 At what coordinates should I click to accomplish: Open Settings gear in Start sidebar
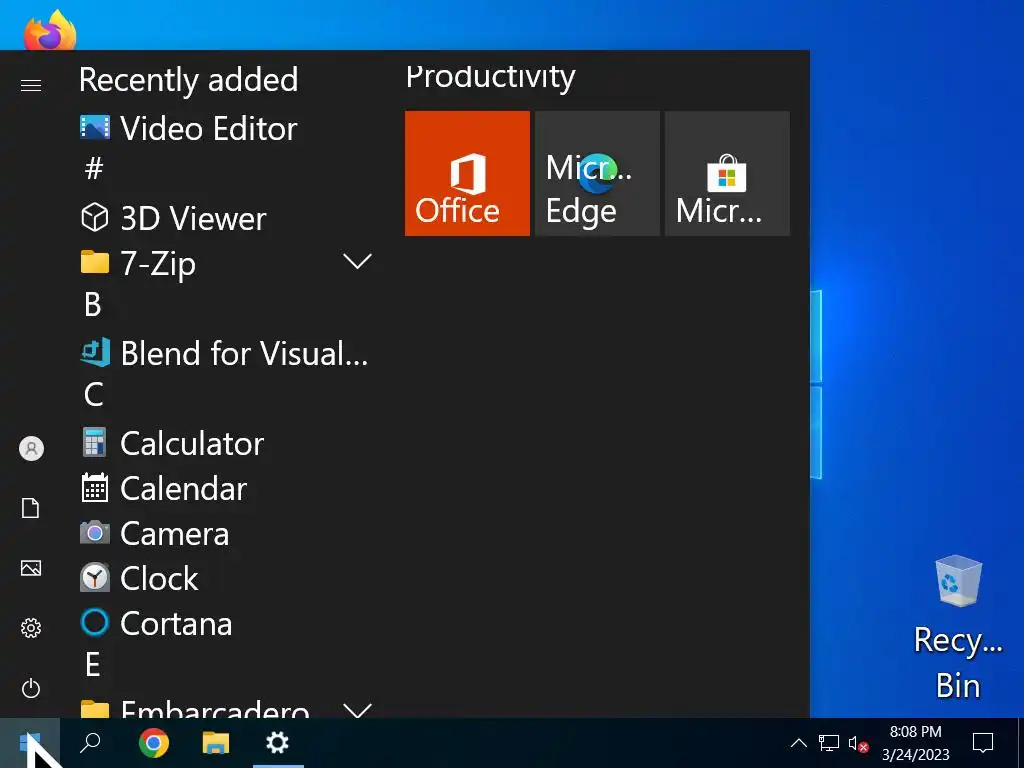(31, 628)
